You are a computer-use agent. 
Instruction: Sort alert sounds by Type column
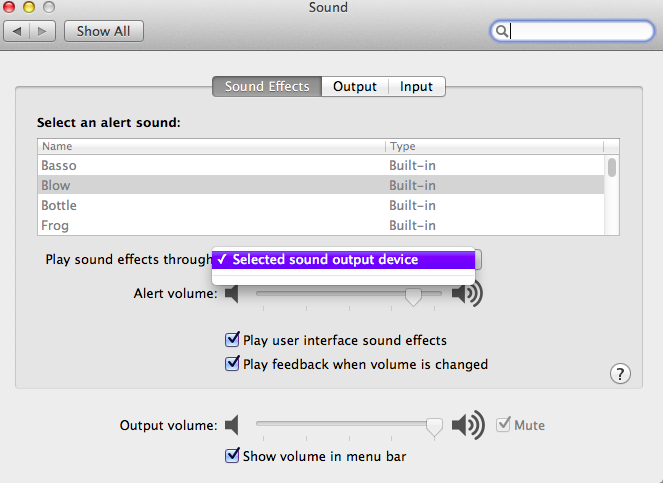point(494,146)
